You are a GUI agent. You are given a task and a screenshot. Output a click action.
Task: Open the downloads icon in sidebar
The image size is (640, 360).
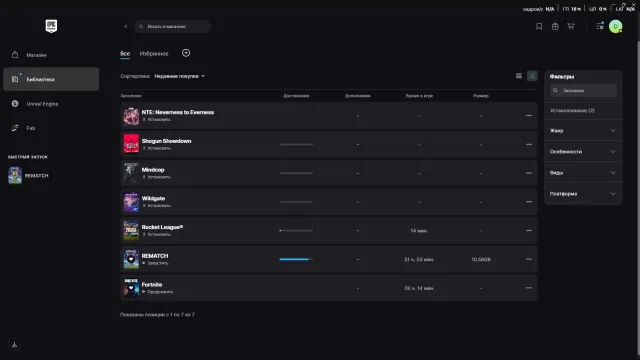coord(14,344)
